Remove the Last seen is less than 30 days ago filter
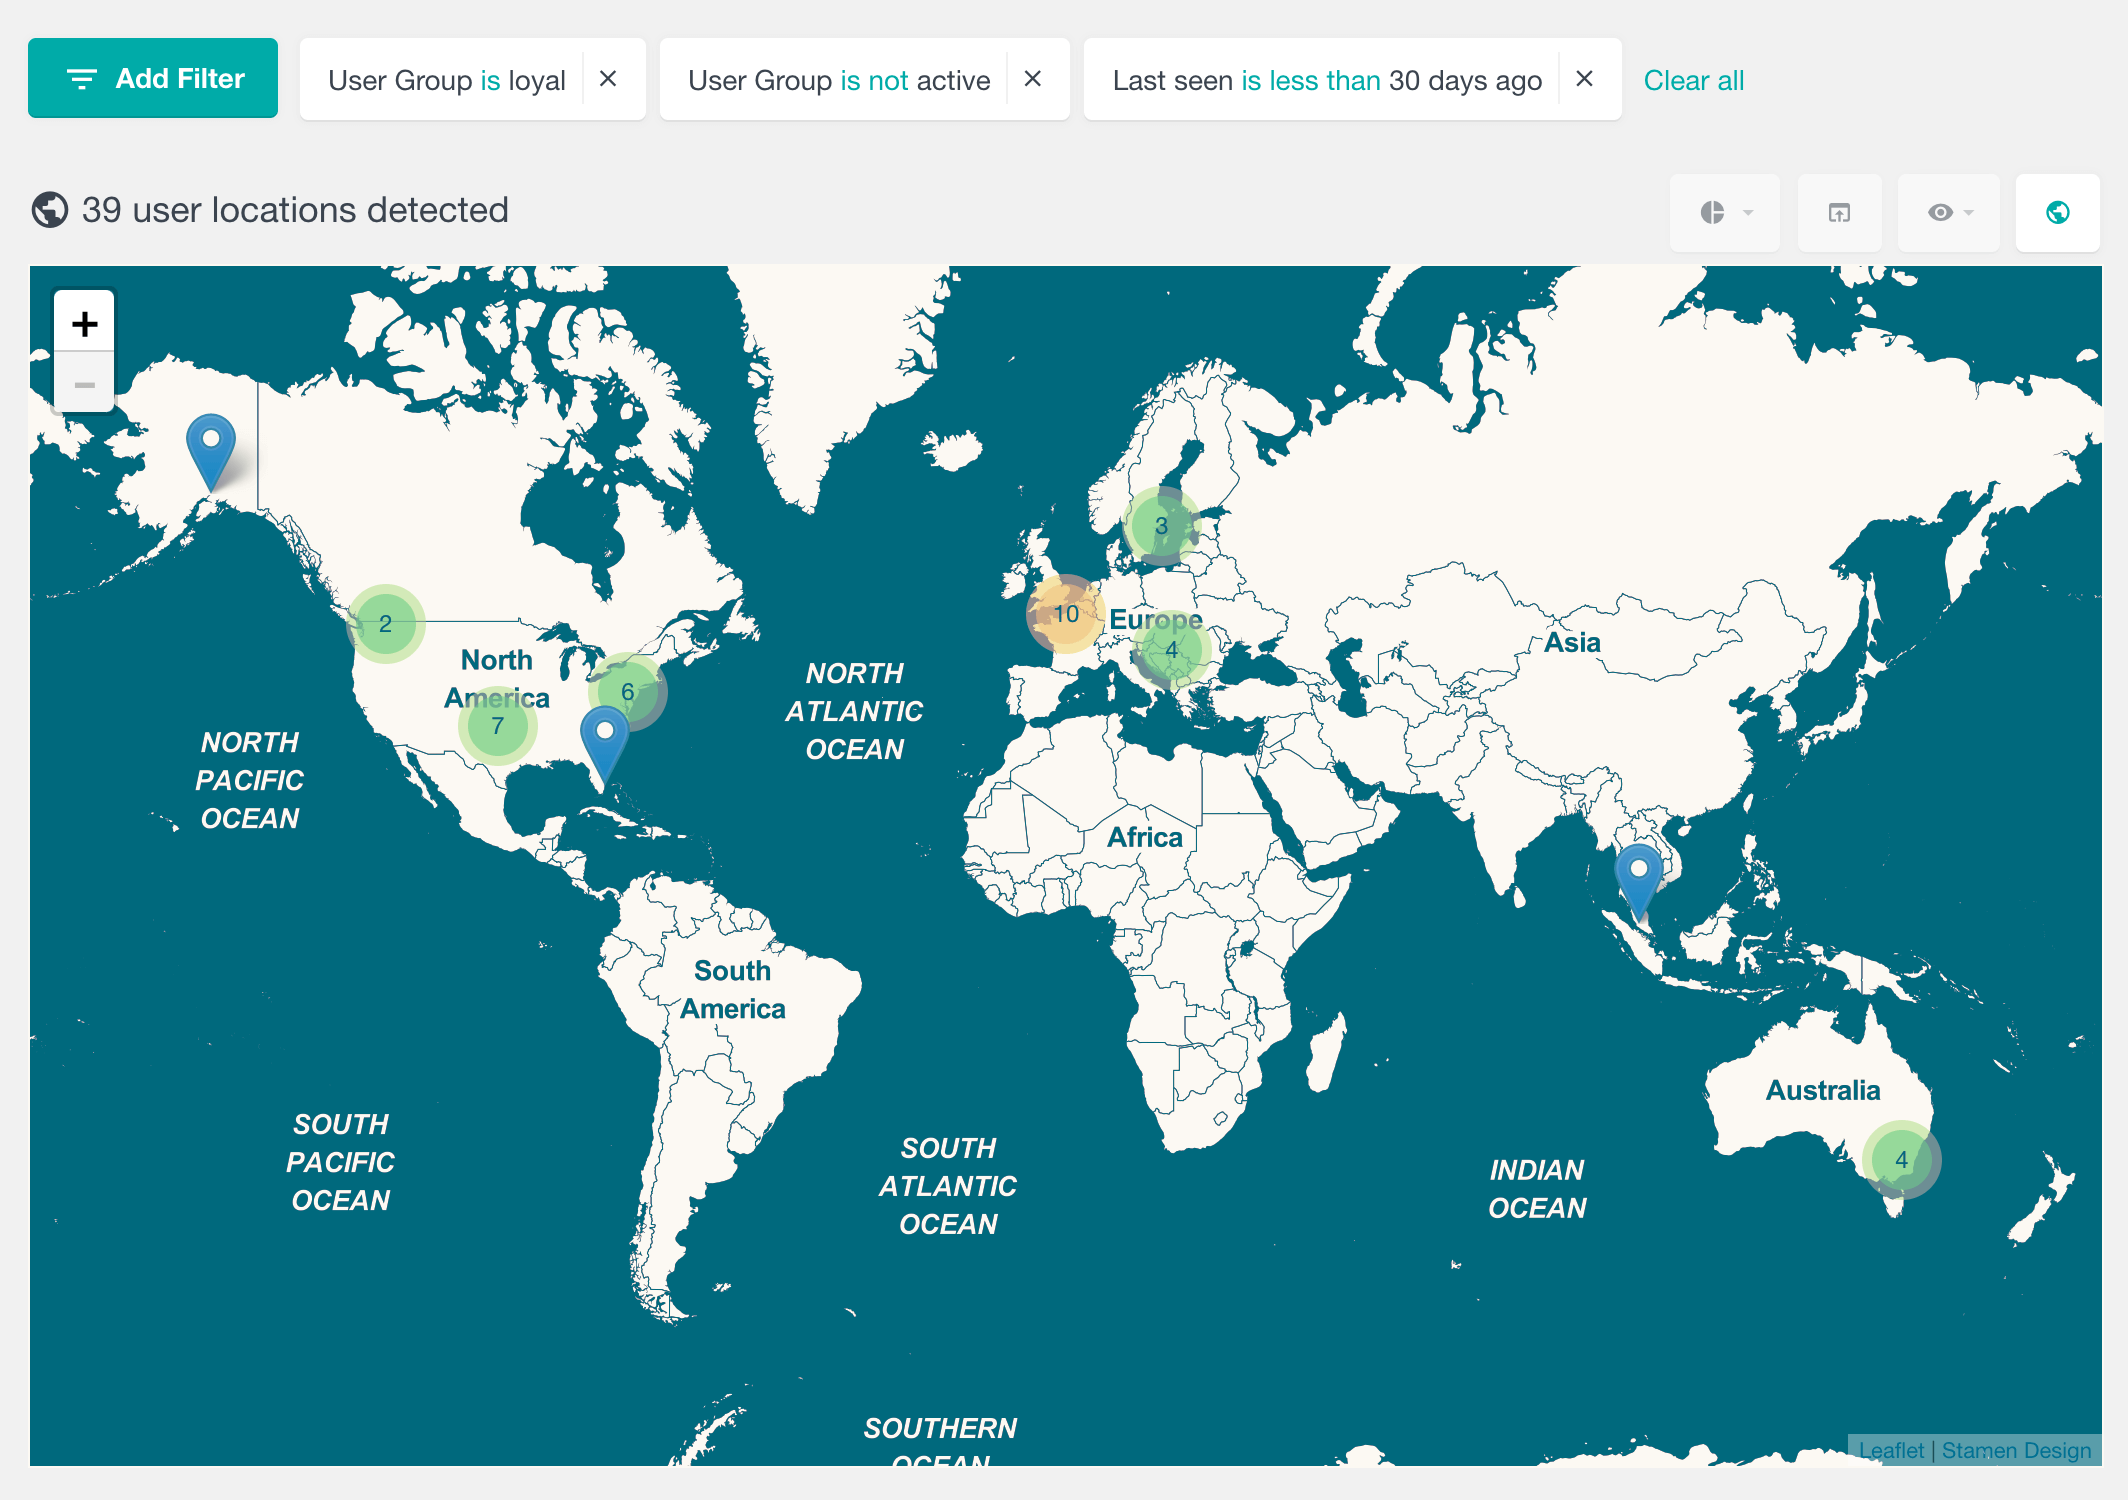The width and height of the screenshot is (2128, 1500). [1587, 78]
